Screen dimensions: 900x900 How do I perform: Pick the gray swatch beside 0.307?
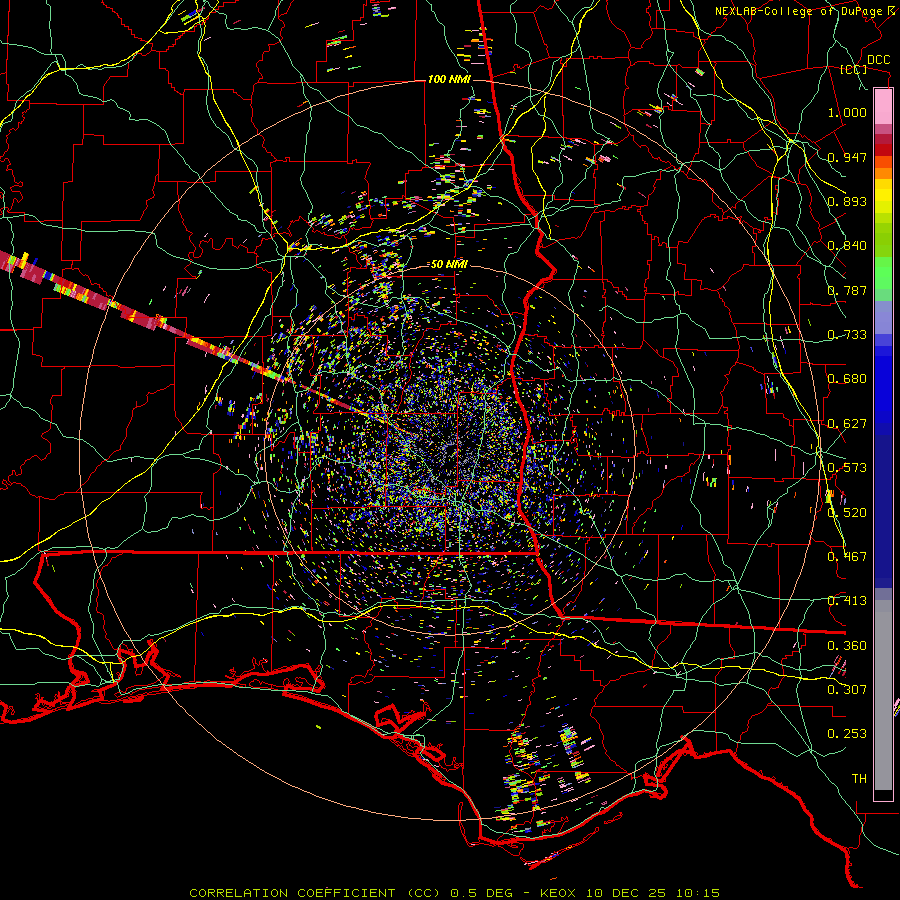coord(883,695)
